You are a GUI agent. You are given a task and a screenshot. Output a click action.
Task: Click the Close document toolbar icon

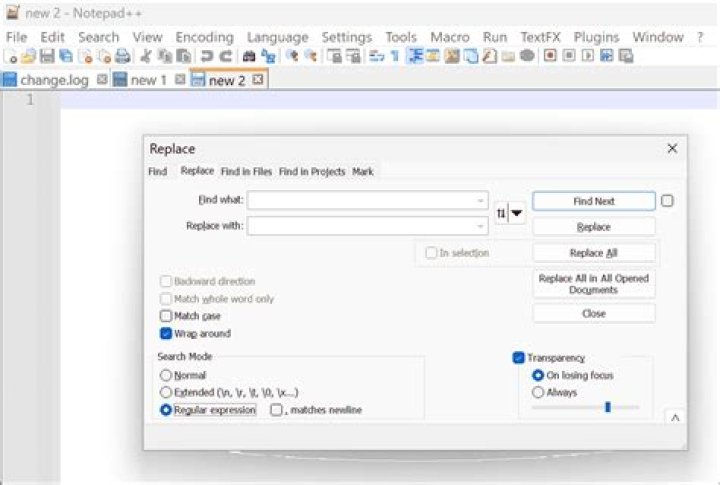[x=85, y=56]
